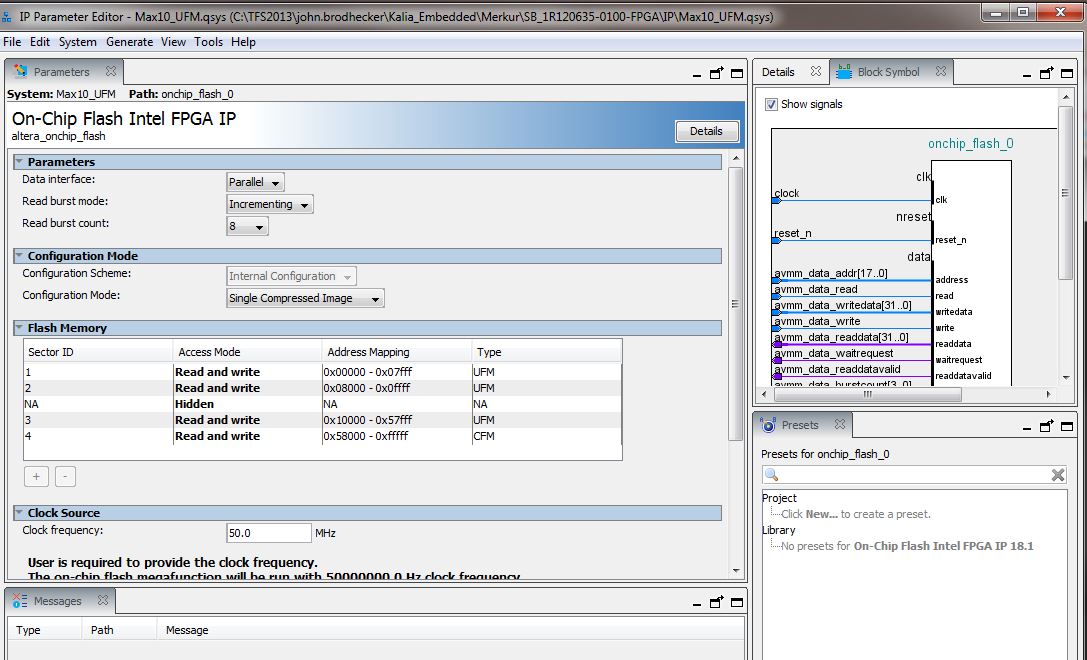Viewport: 1087px width, 660px height.
Task: Click the CFM type cell
Action: 546,436
